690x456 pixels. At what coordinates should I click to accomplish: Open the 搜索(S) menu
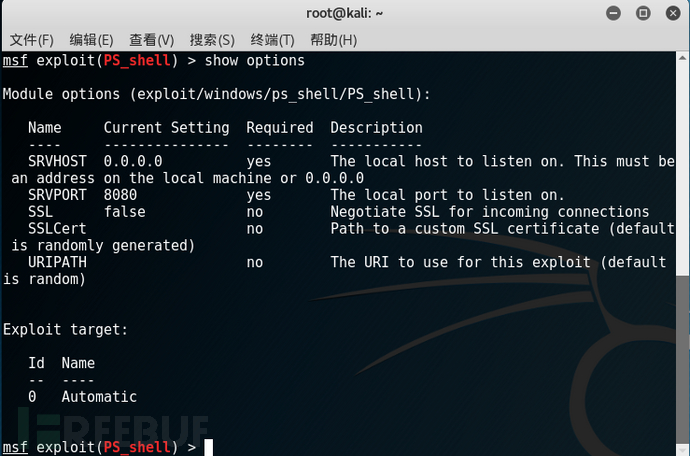[212, 40]
